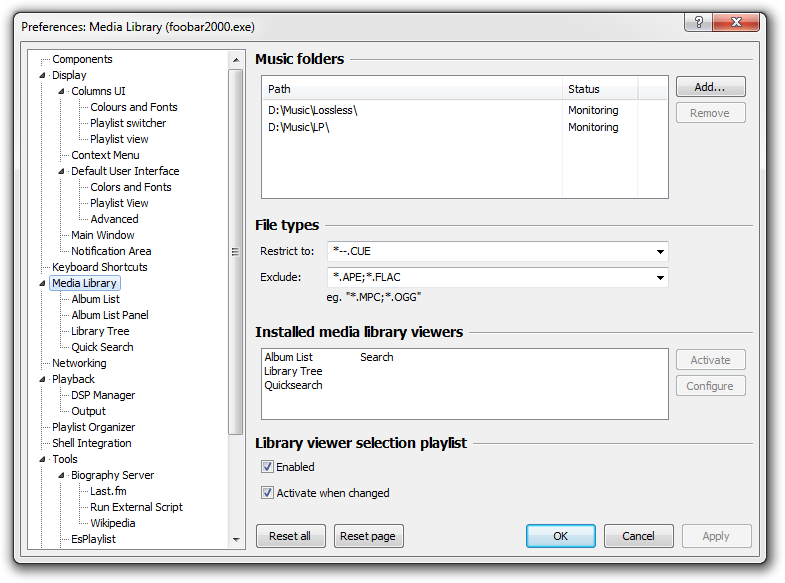Select the D:\Music\Lossless\ folder row
Viewport: 785px width, 583px height.
(313, 110)
